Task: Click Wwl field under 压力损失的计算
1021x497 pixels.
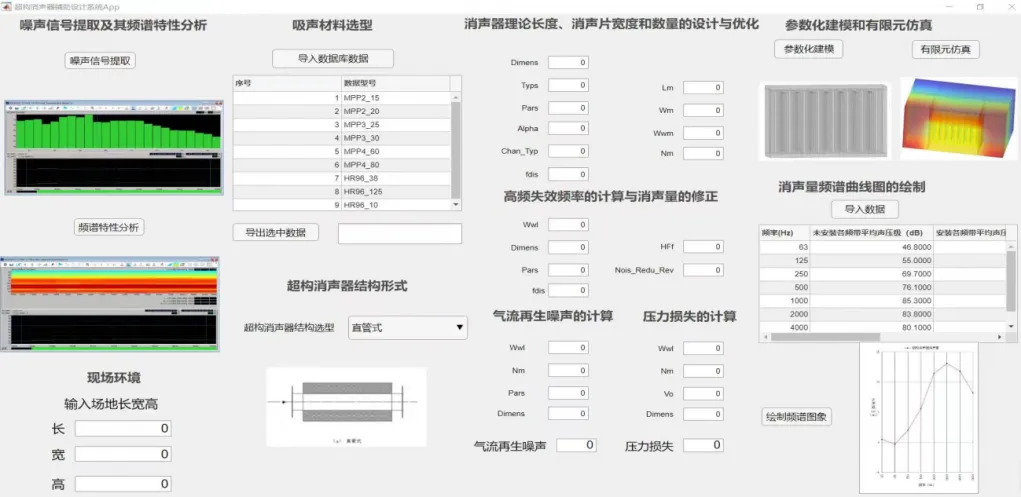Action: point(703,348)
